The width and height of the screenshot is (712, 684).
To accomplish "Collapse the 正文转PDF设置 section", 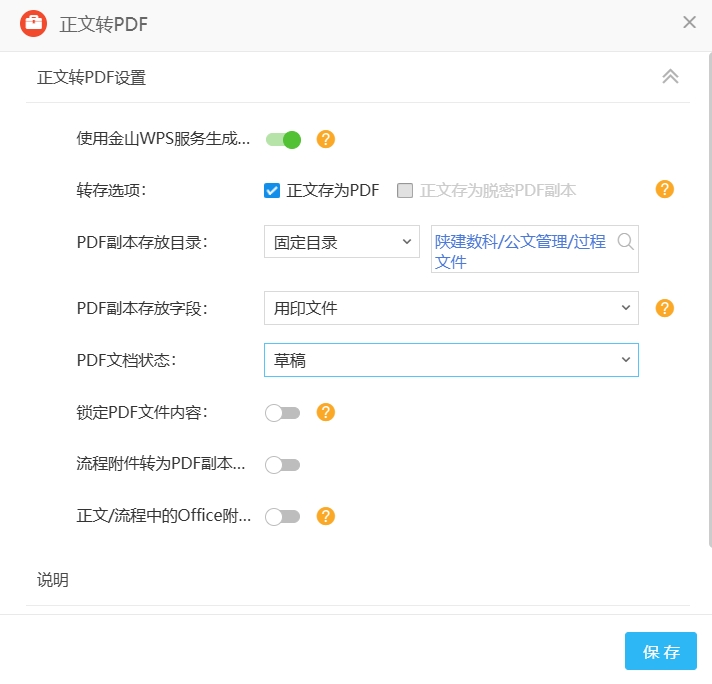I will [x=670, y=77].
